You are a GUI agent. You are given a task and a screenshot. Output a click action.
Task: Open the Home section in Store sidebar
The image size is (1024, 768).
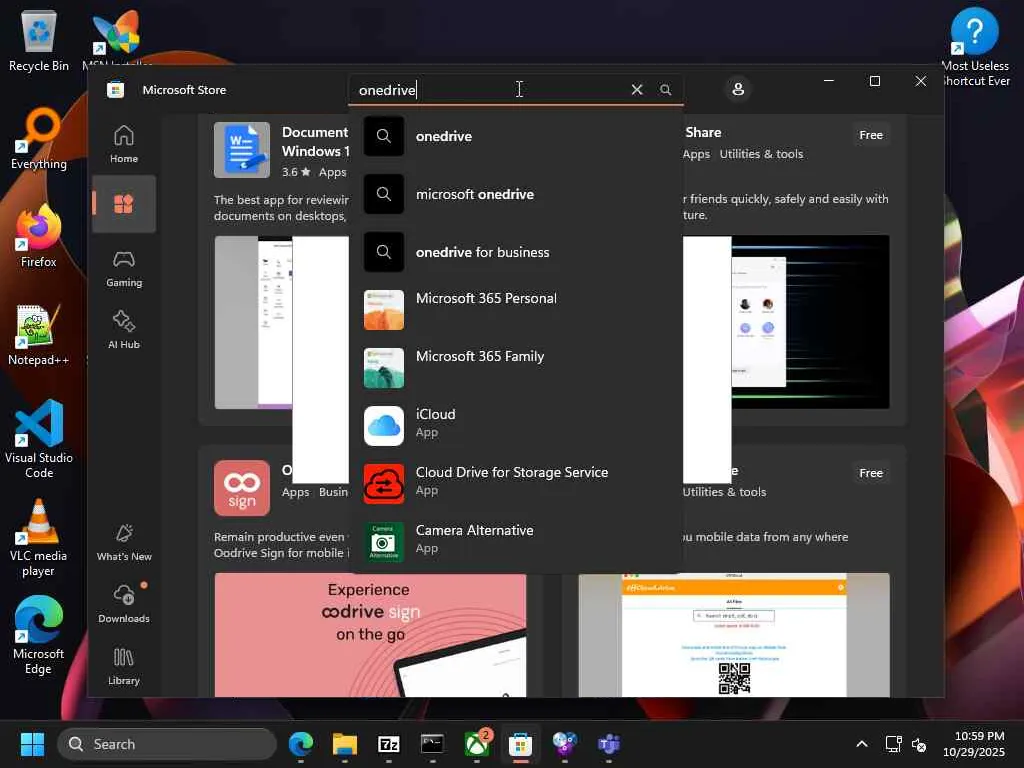pyautogui.click(x=123, y=144)
